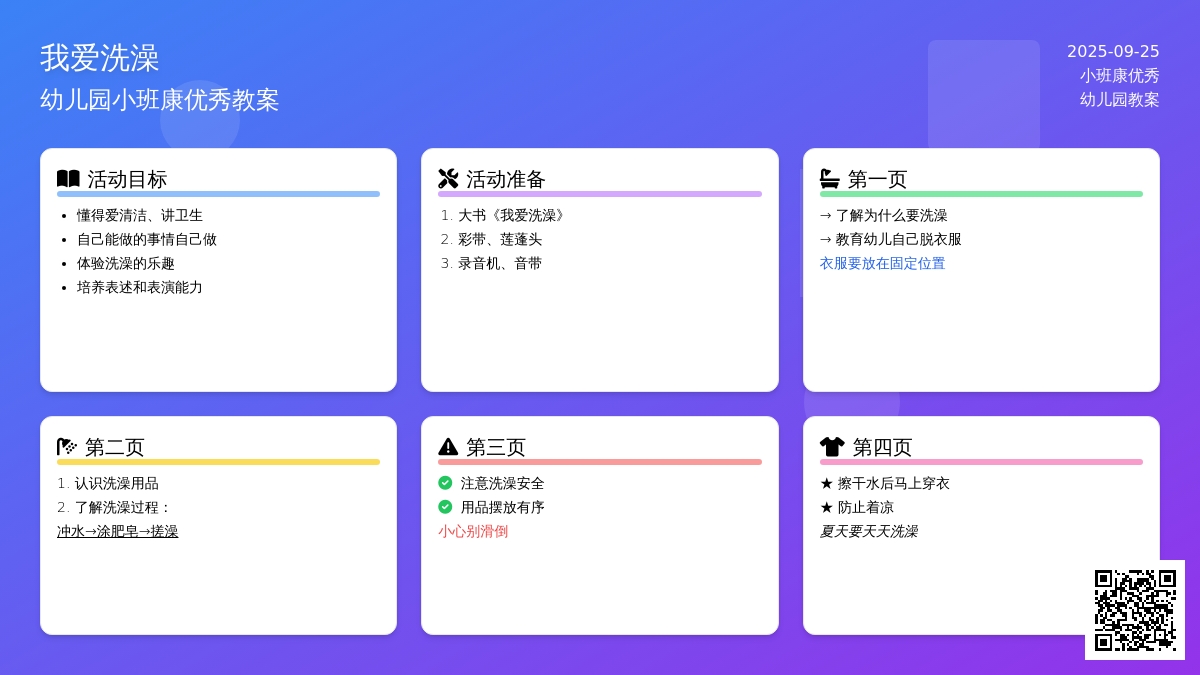Select the 活动目标 card heading
Viewport: 1200px width, 675px height.
[127, 179]
